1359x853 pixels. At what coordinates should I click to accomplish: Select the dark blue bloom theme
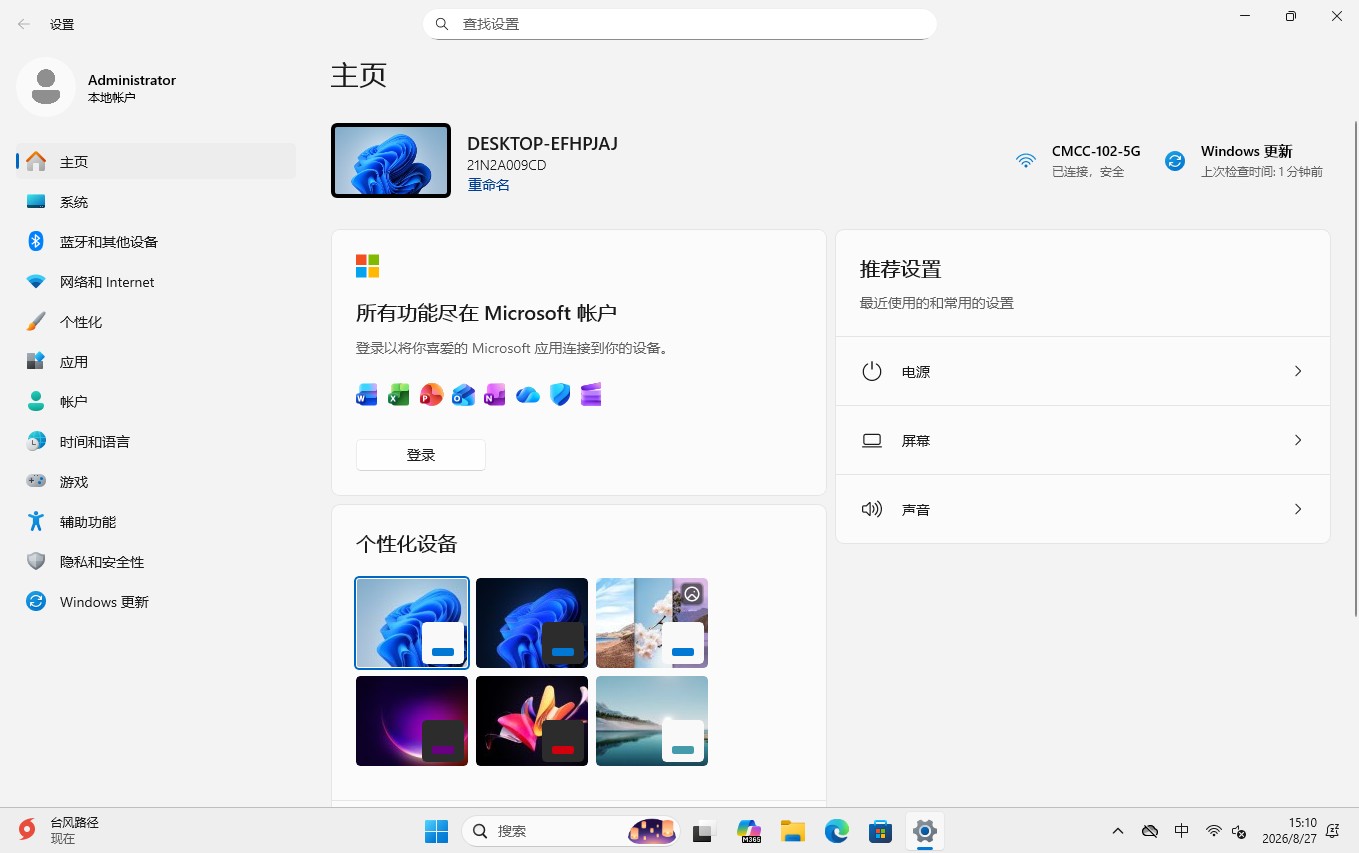(x=532, y=622)
